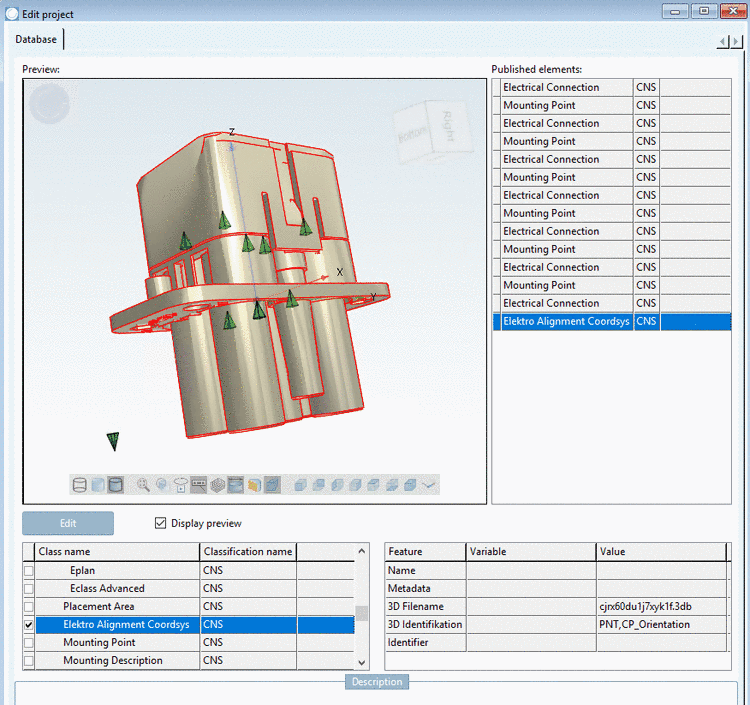
Task: Click the last blue standard-view cube icon
Action: point(409,485)
